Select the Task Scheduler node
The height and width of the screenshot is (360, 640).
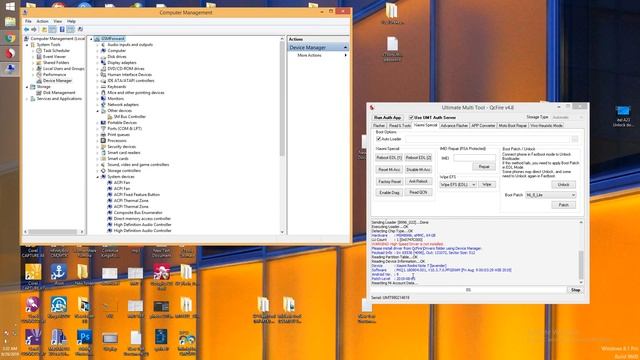coord(56,51)
